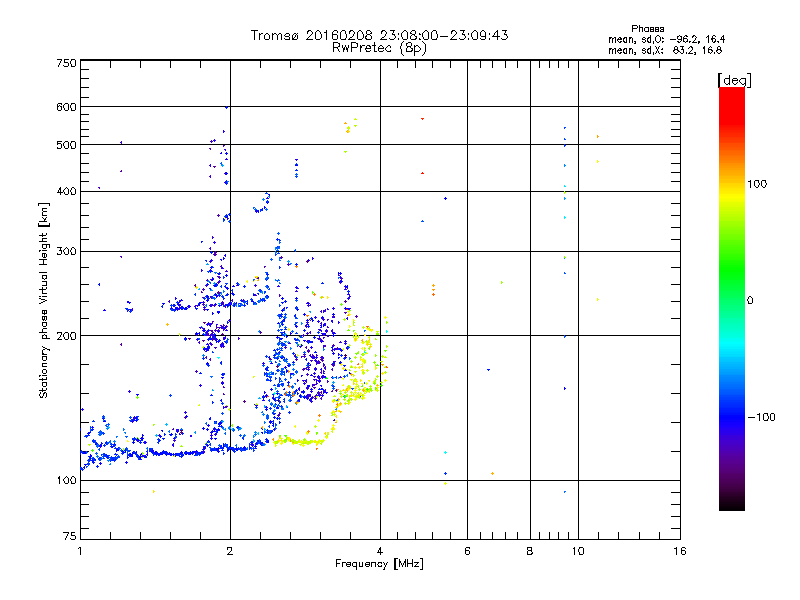Click the x-axis label "2"
The image size is (800, 600).
230,551
